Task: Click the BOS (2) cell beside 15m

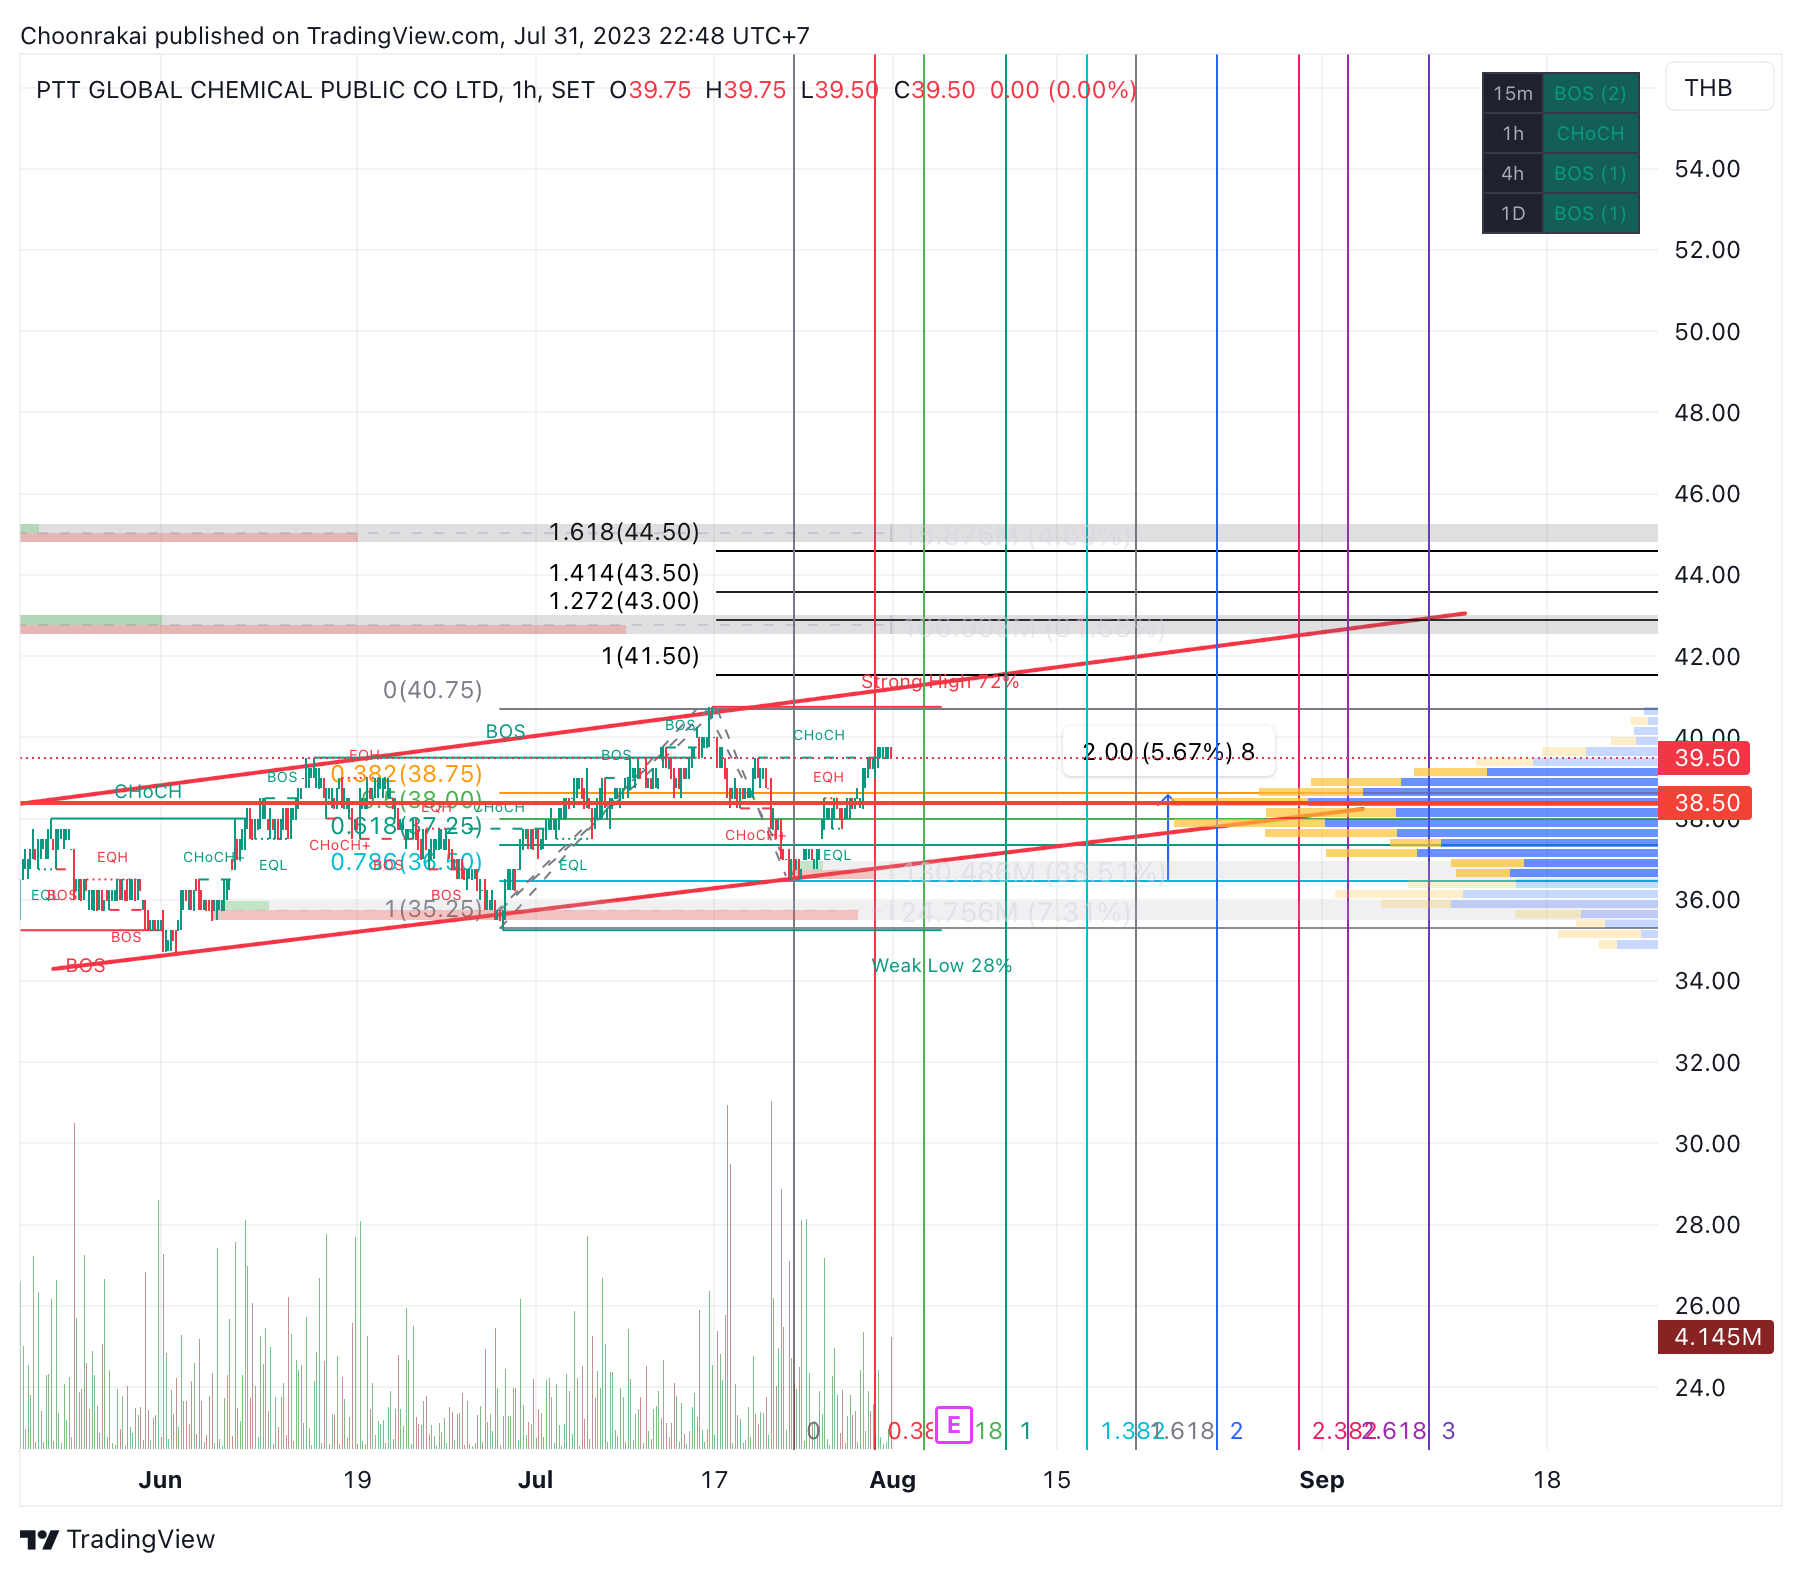Action: [1590, 93]
